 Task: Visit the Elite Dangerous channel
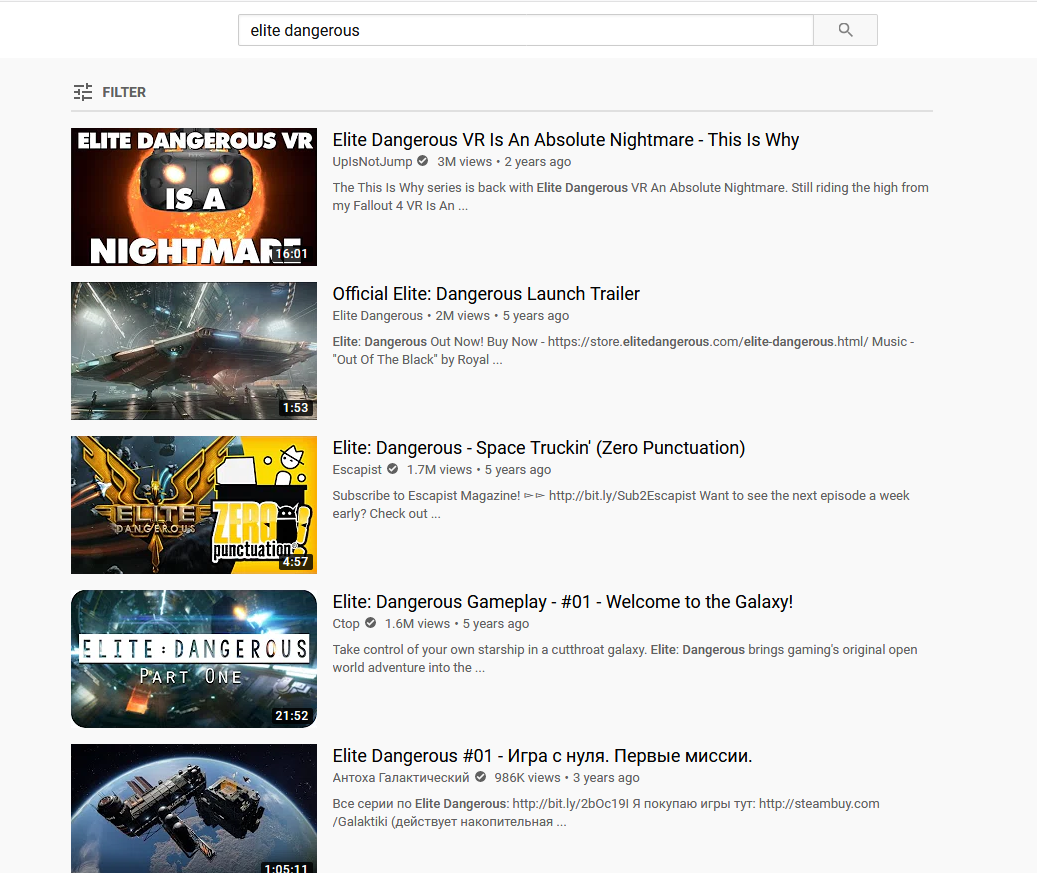point(378,315)
